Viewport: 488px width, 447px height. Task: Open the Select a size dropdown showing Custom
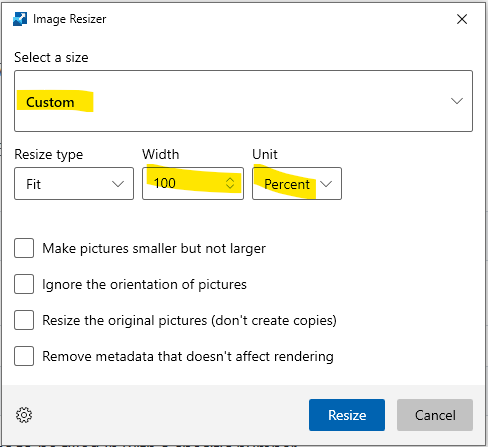pos(243,101)
